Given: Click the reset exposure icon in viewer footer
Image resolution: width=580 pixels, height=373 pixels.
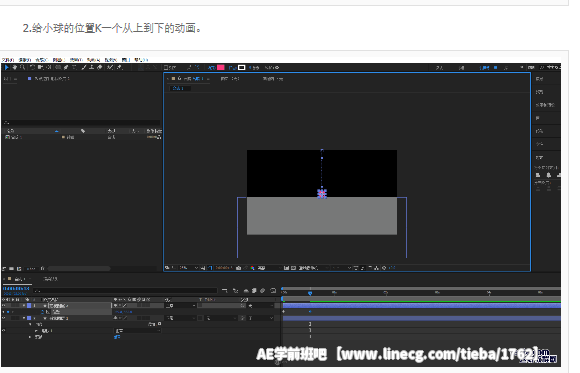Looking at the screenshot, I should point(384,268).
